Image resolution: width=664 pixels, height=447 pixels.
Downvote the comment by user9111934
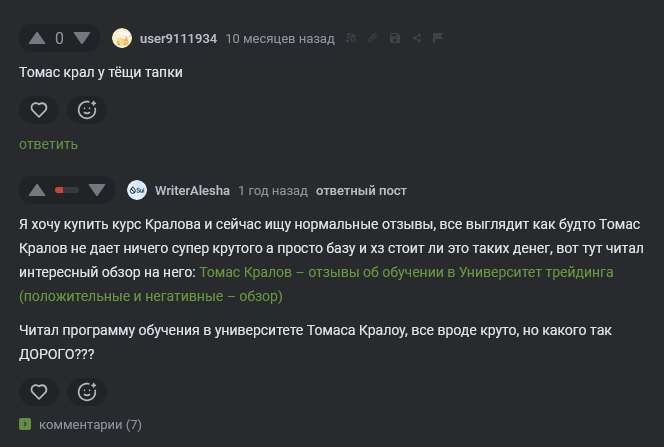pyautogui.click(x=83, y=39)
